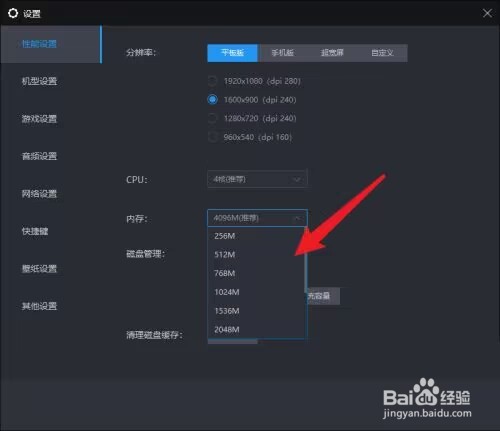
Task: Select the 1600x900 (dpi 240) radio button
Action: pos(212,100)
